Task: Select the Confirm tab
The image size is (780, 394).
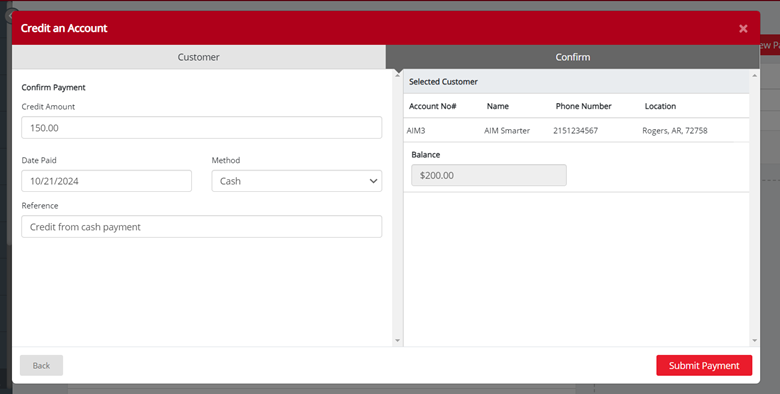Action: pyautogui.click(x=573, y=57)
